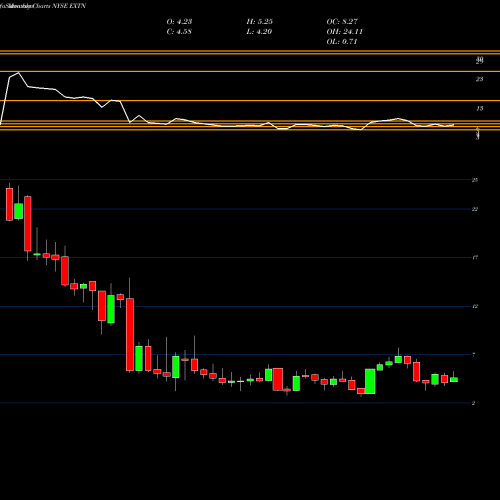Click the 7 label on candlestick price axis
This screenshot has height=500, width=500.
(x=474, y=355)
